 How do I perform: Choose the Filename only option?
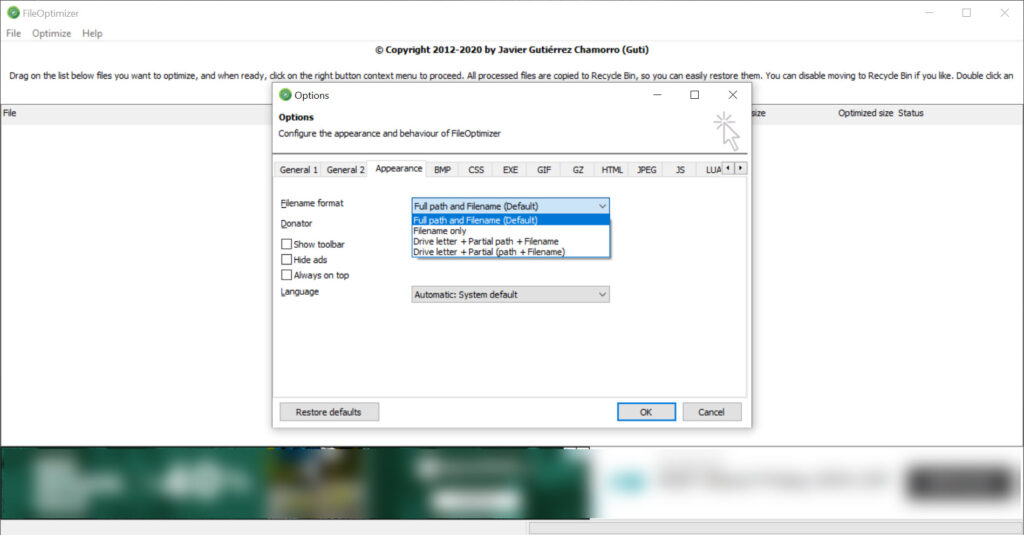[511, 231]
